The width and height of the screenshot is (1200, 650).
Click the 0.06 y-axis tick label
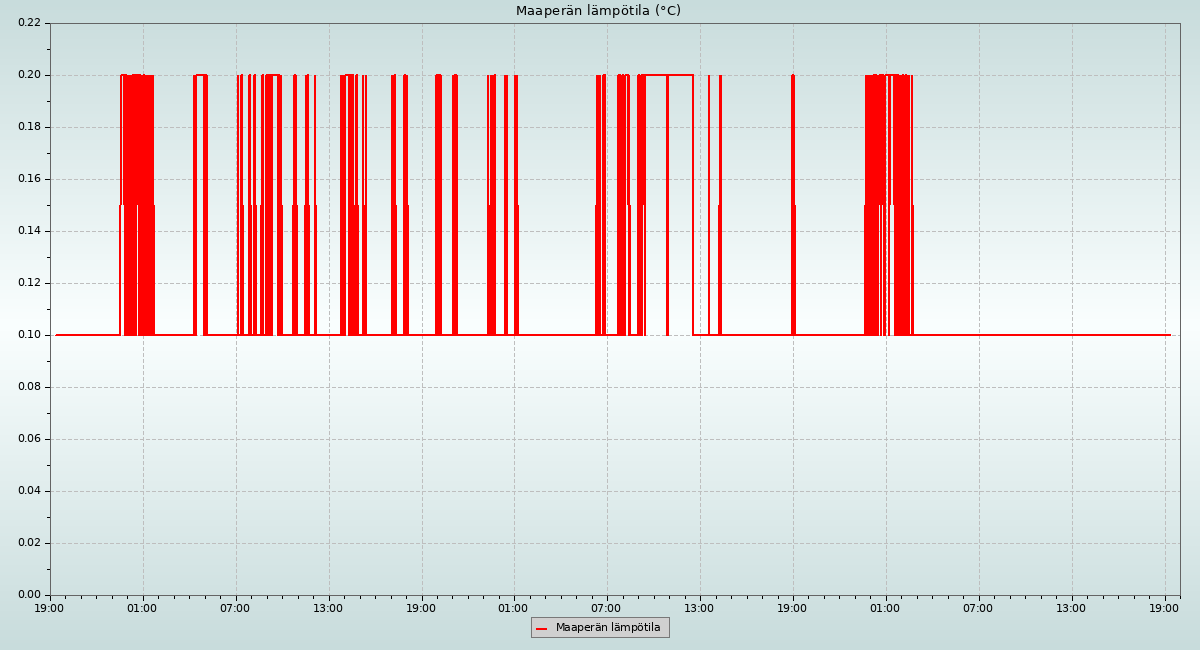[30, 439]
